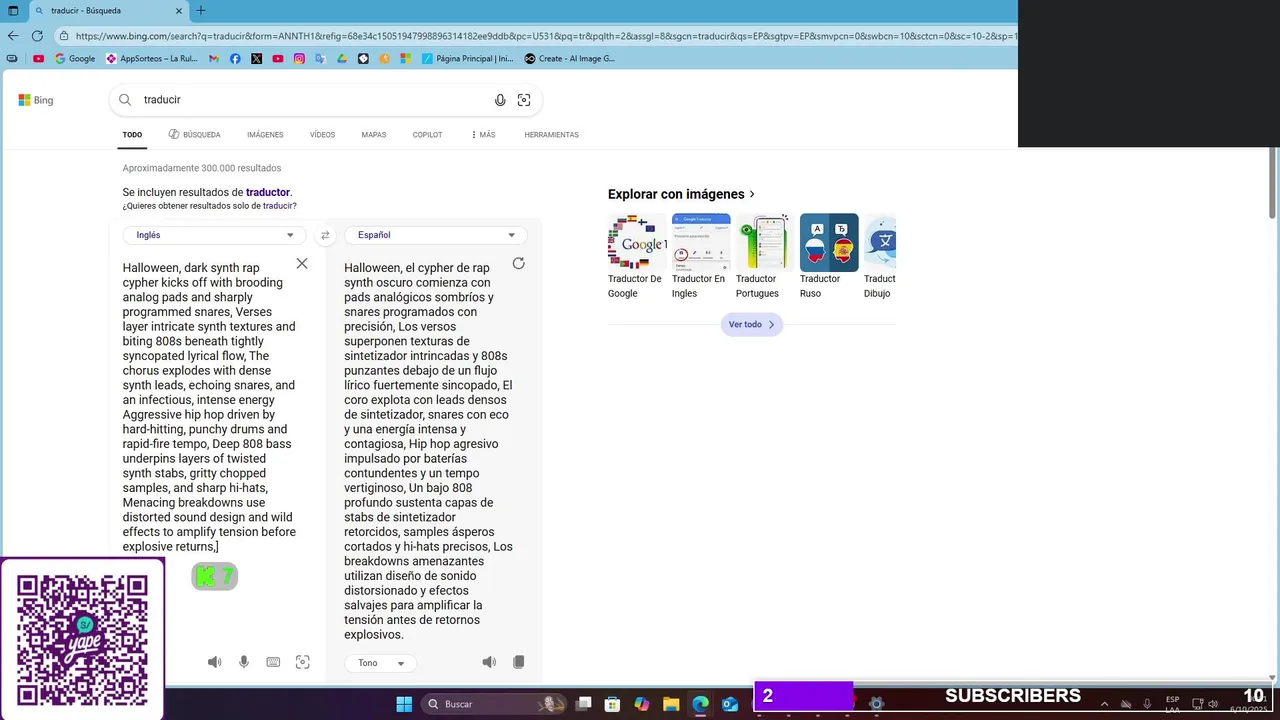Open the Google Translate bookmark icon
The width and height of the screenshot is (1280, 720).
tap(320, 59)
